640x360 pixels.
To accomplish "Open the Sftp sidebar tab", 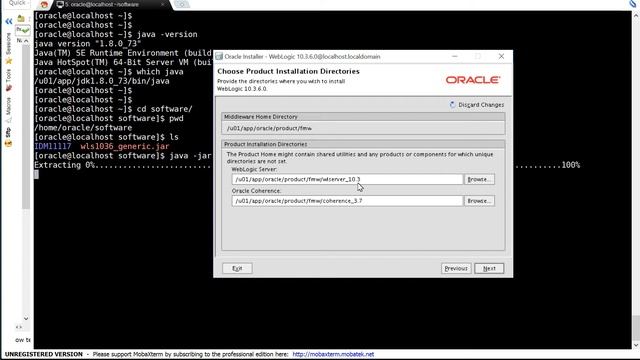I will [x=9, y=133].
